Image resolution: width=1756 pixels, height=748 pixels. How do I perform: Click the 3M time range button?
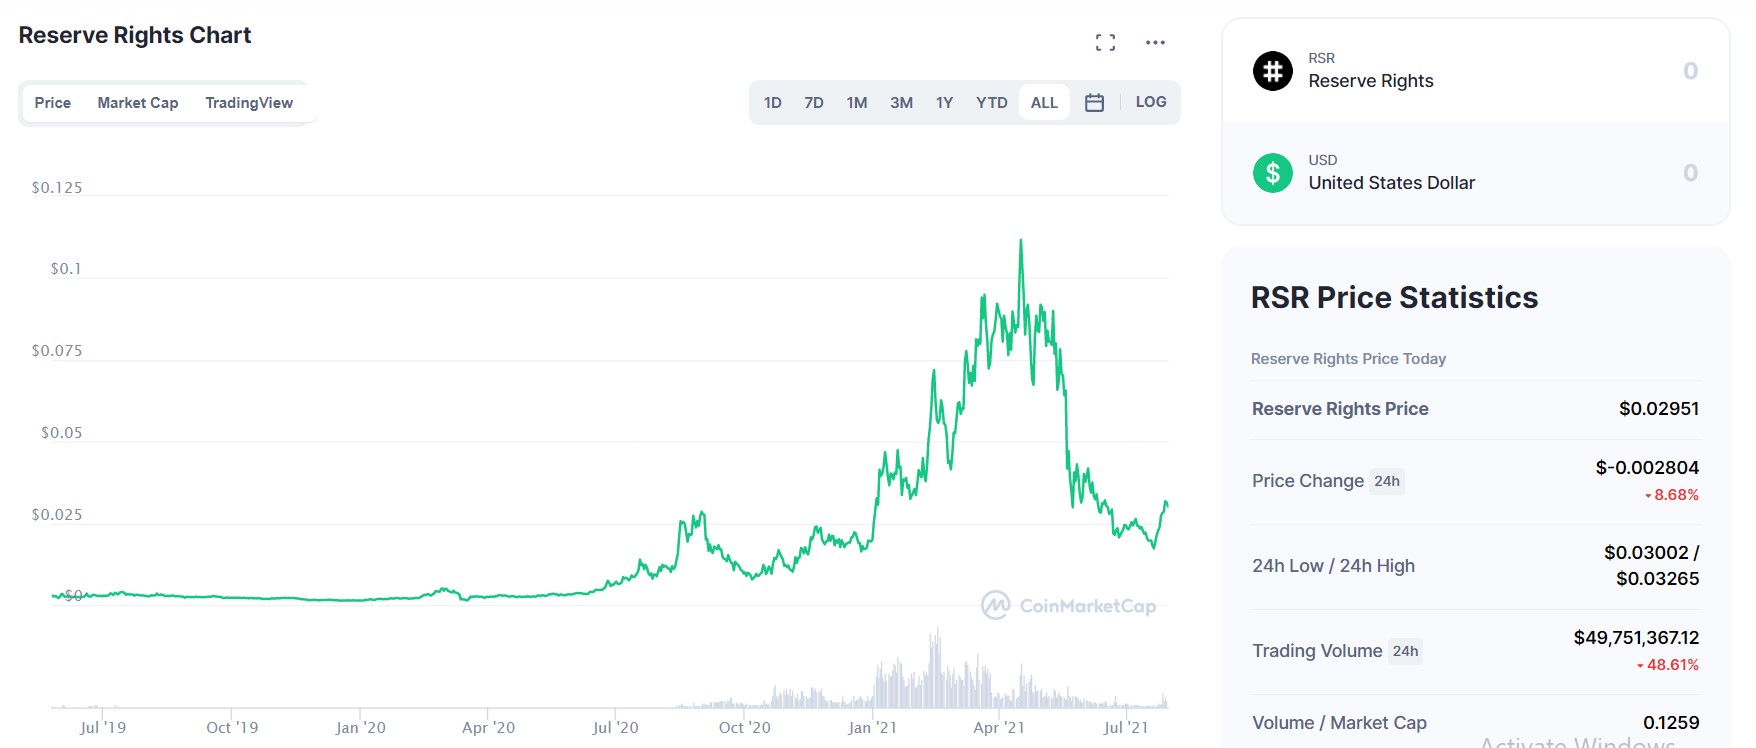pos(901,101)
